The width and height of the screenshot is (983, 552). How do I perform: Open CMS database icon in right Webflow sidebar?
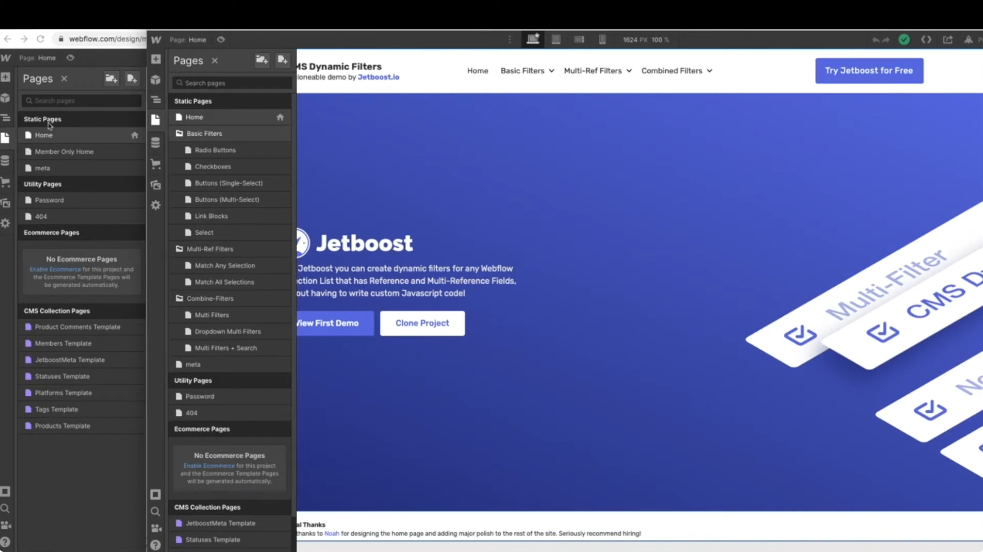coord(155,143)
